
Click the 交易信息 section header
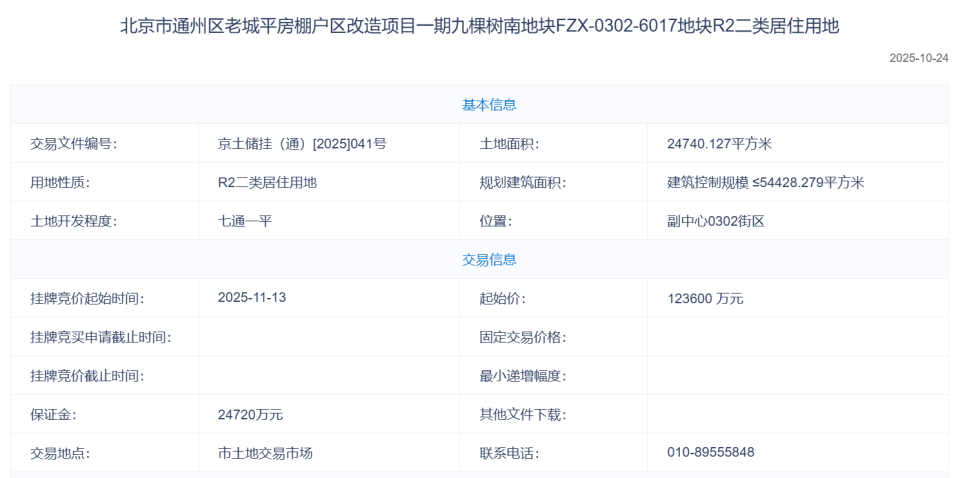(489, 260)
